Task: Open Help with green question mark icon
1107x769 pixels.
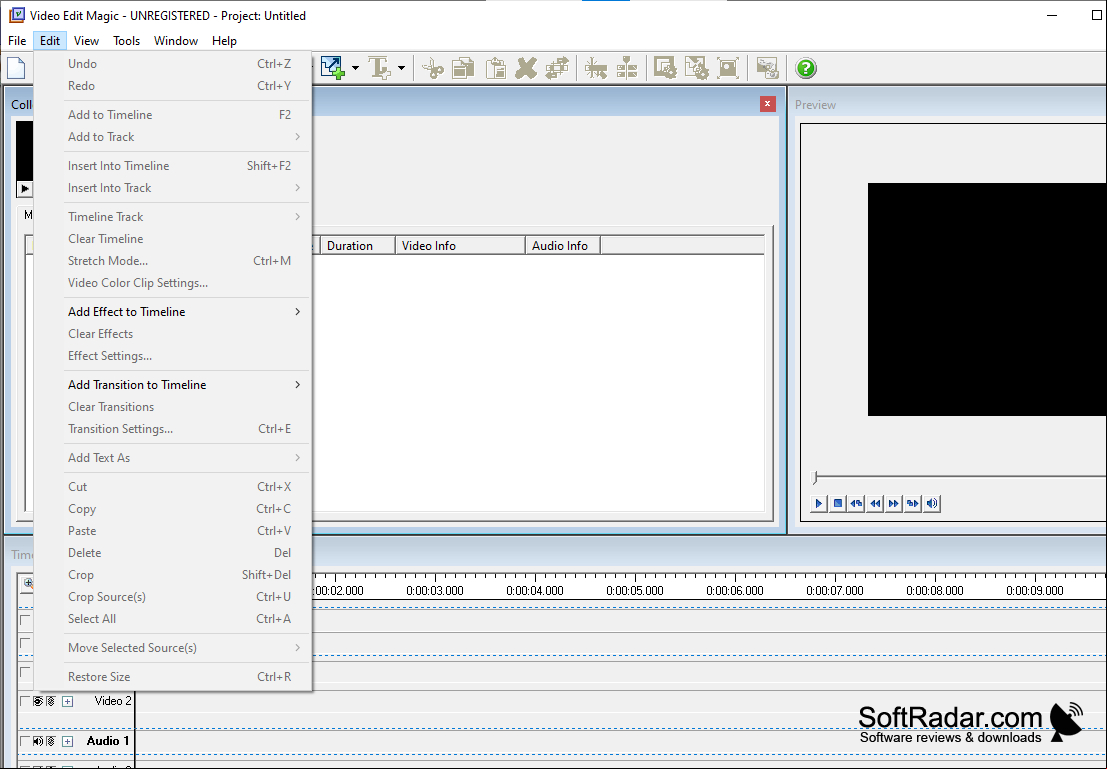Action: [806, 68]
